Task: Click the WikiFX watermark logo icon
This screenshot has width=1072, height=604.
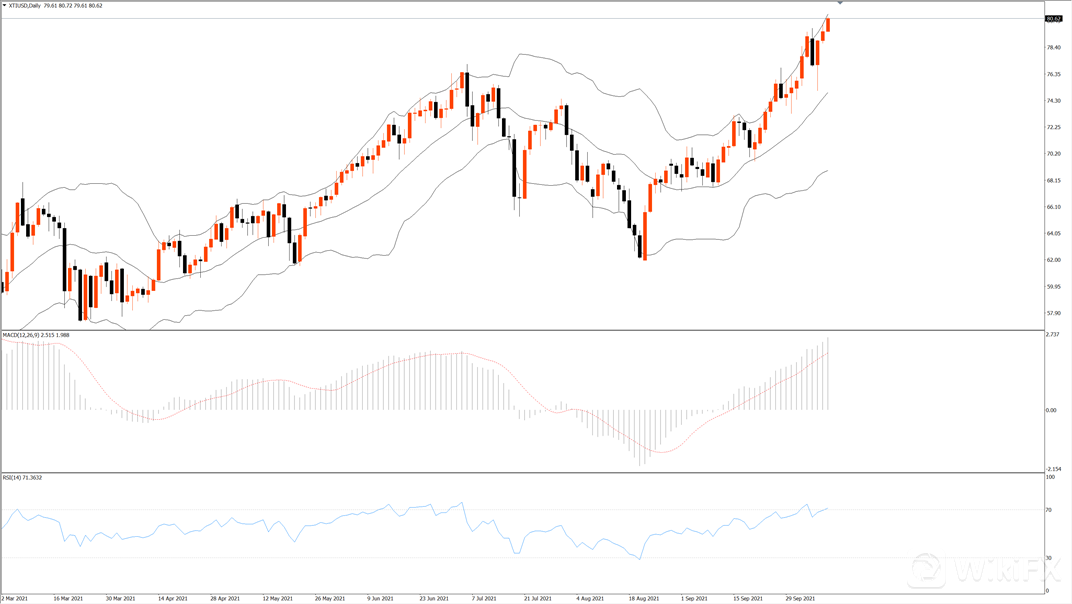Action: (x=927, y=571)
